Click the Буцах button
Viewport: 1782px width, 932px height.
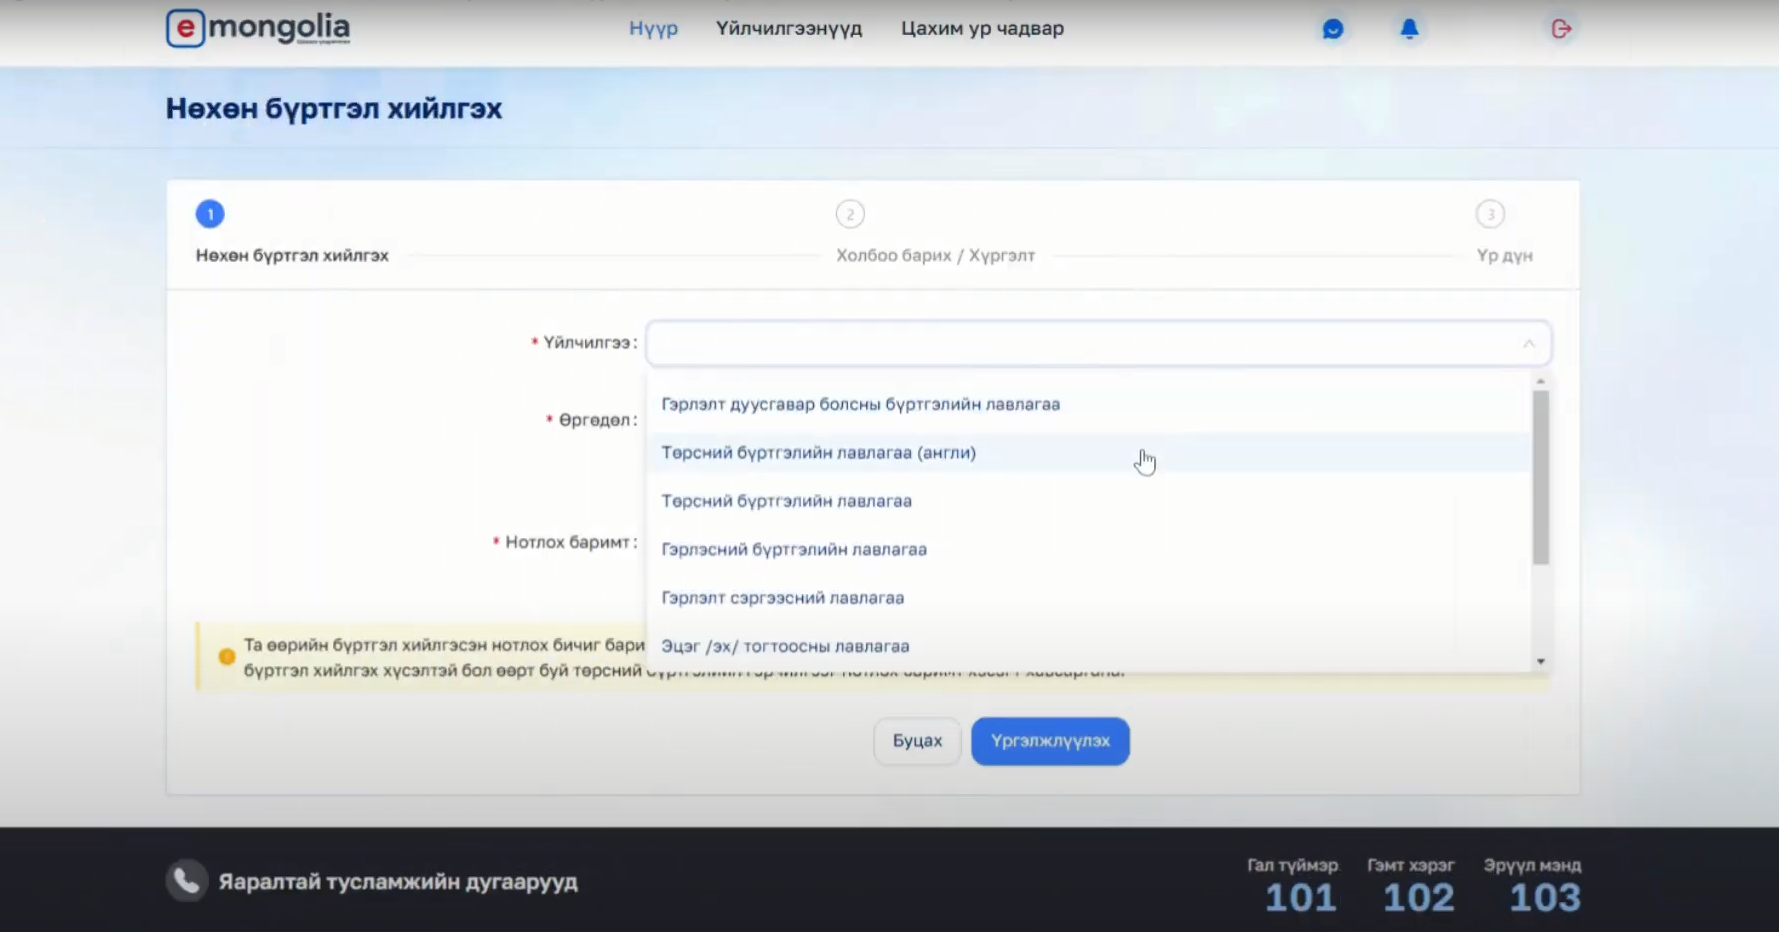[x=919, y=742]
